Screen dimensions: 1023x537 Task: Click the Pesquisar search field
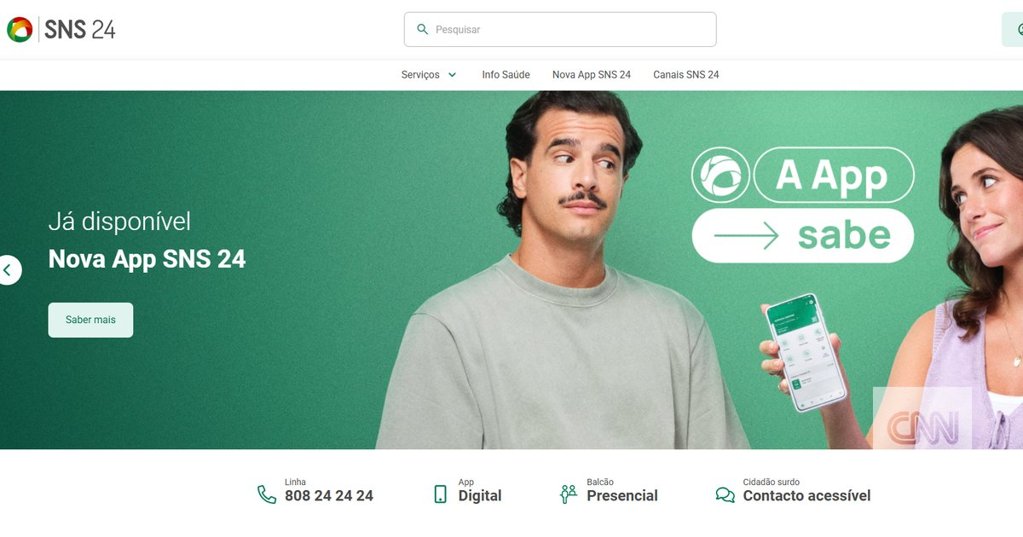point(560,29)
